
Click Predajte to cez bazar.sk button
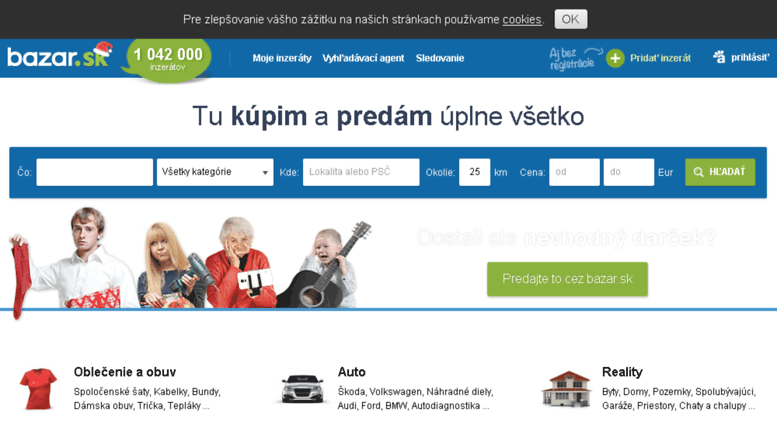pos(567,279)
